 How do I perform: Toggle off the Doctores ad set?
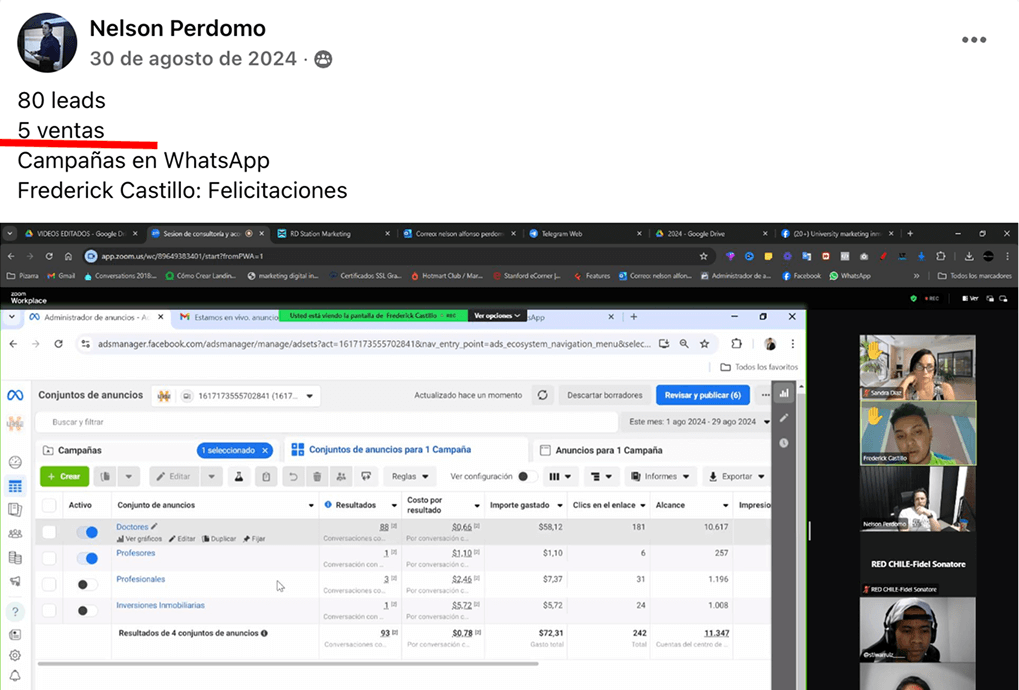[x=87, y=532]
